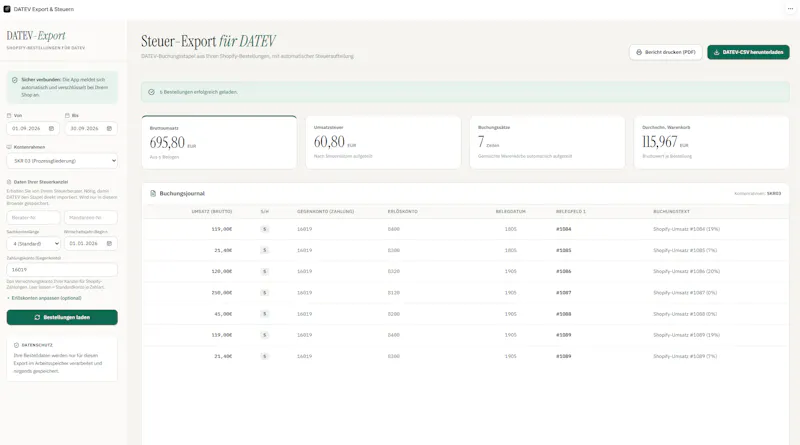800x445 pixels.
Task: Click the amount cell 250,00€
Action: coord(222,292)
